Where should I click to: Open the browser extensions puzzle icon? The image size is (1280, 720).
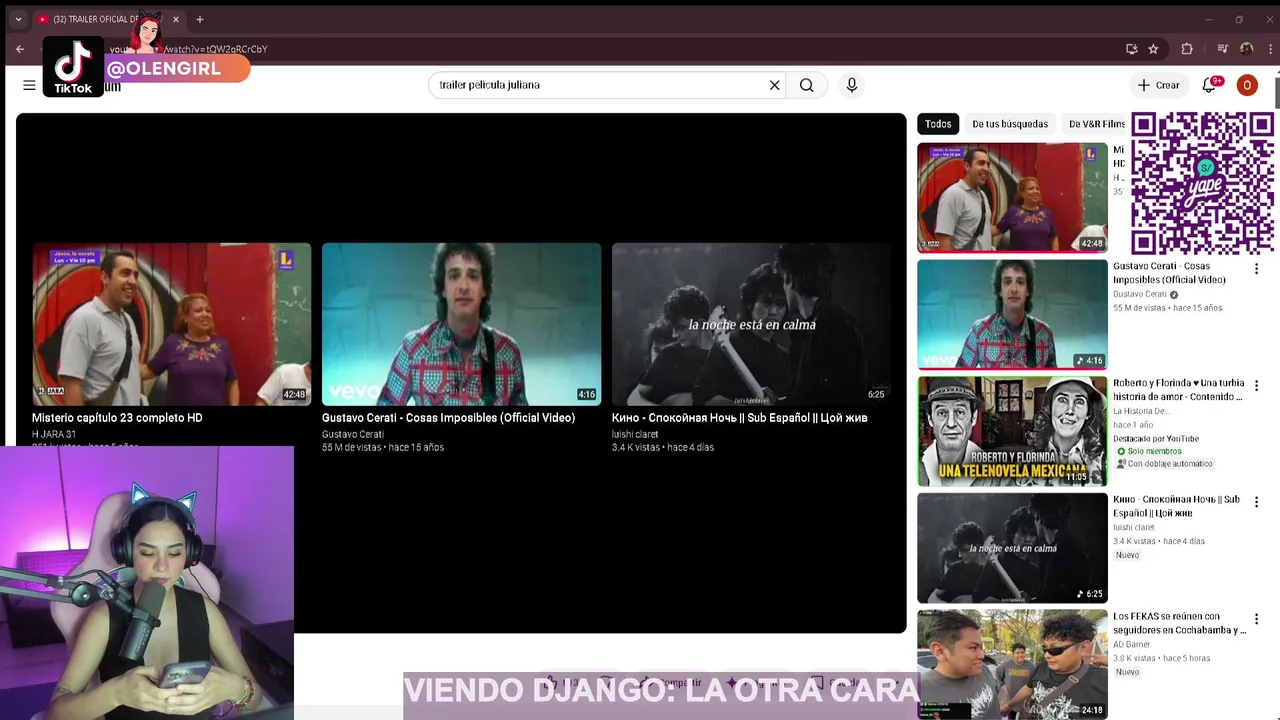(x=1187, y=49)
